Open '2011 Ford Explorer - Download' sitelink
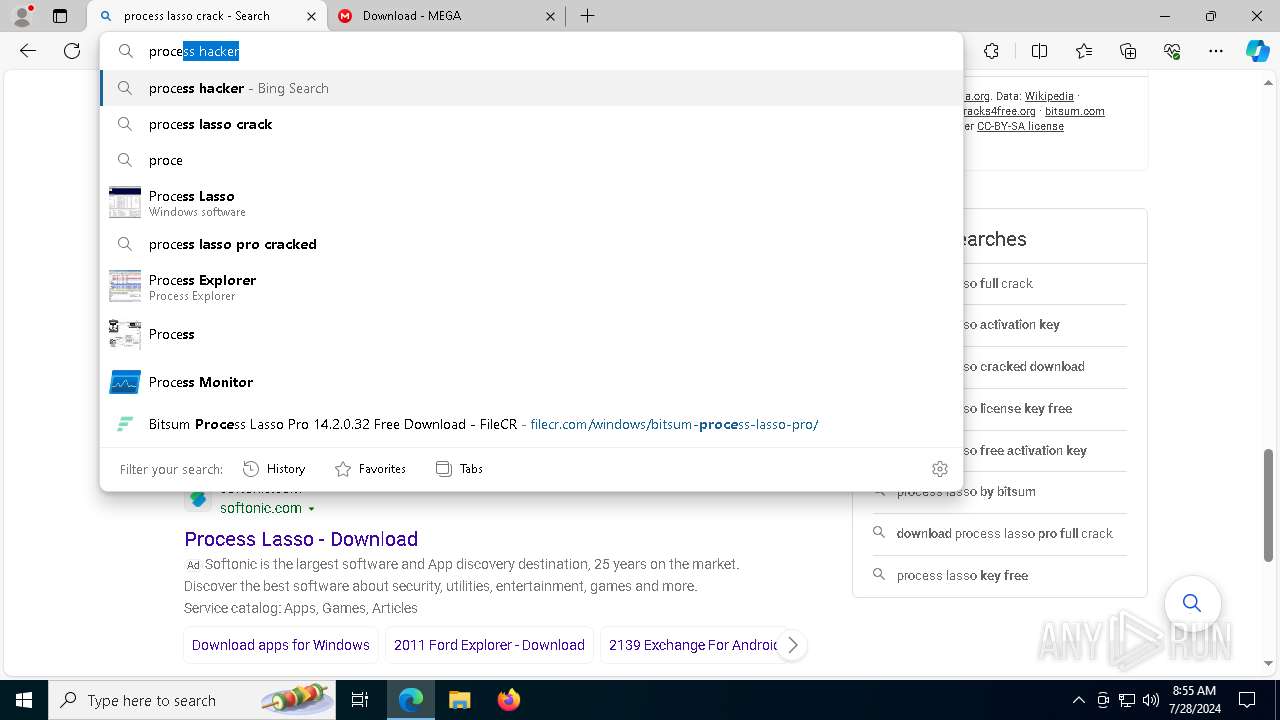The width and height of the screenshot is (1280, 720). [489, 645]
